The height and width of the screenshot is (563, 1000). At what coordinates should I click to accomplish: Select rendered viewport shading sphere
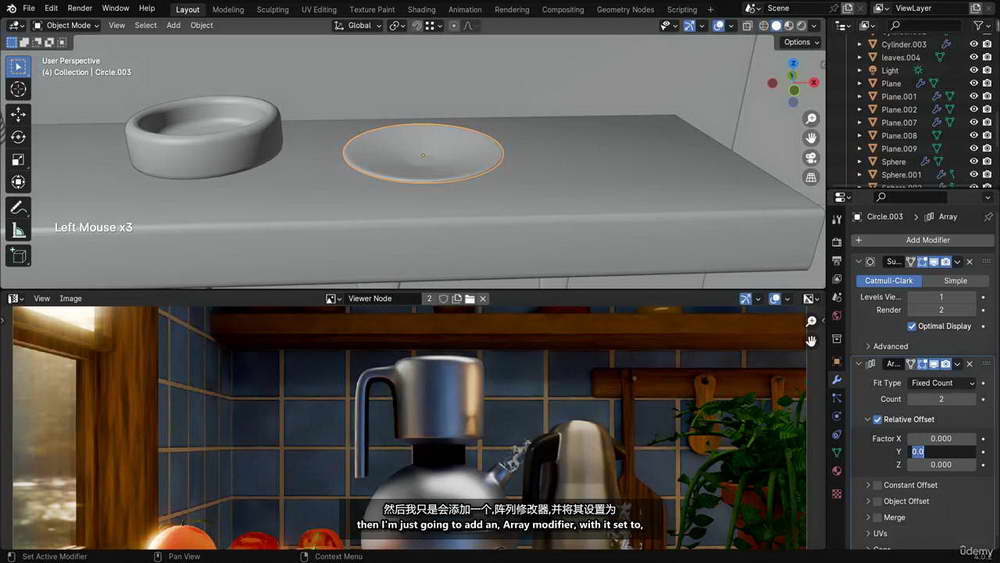802,26
